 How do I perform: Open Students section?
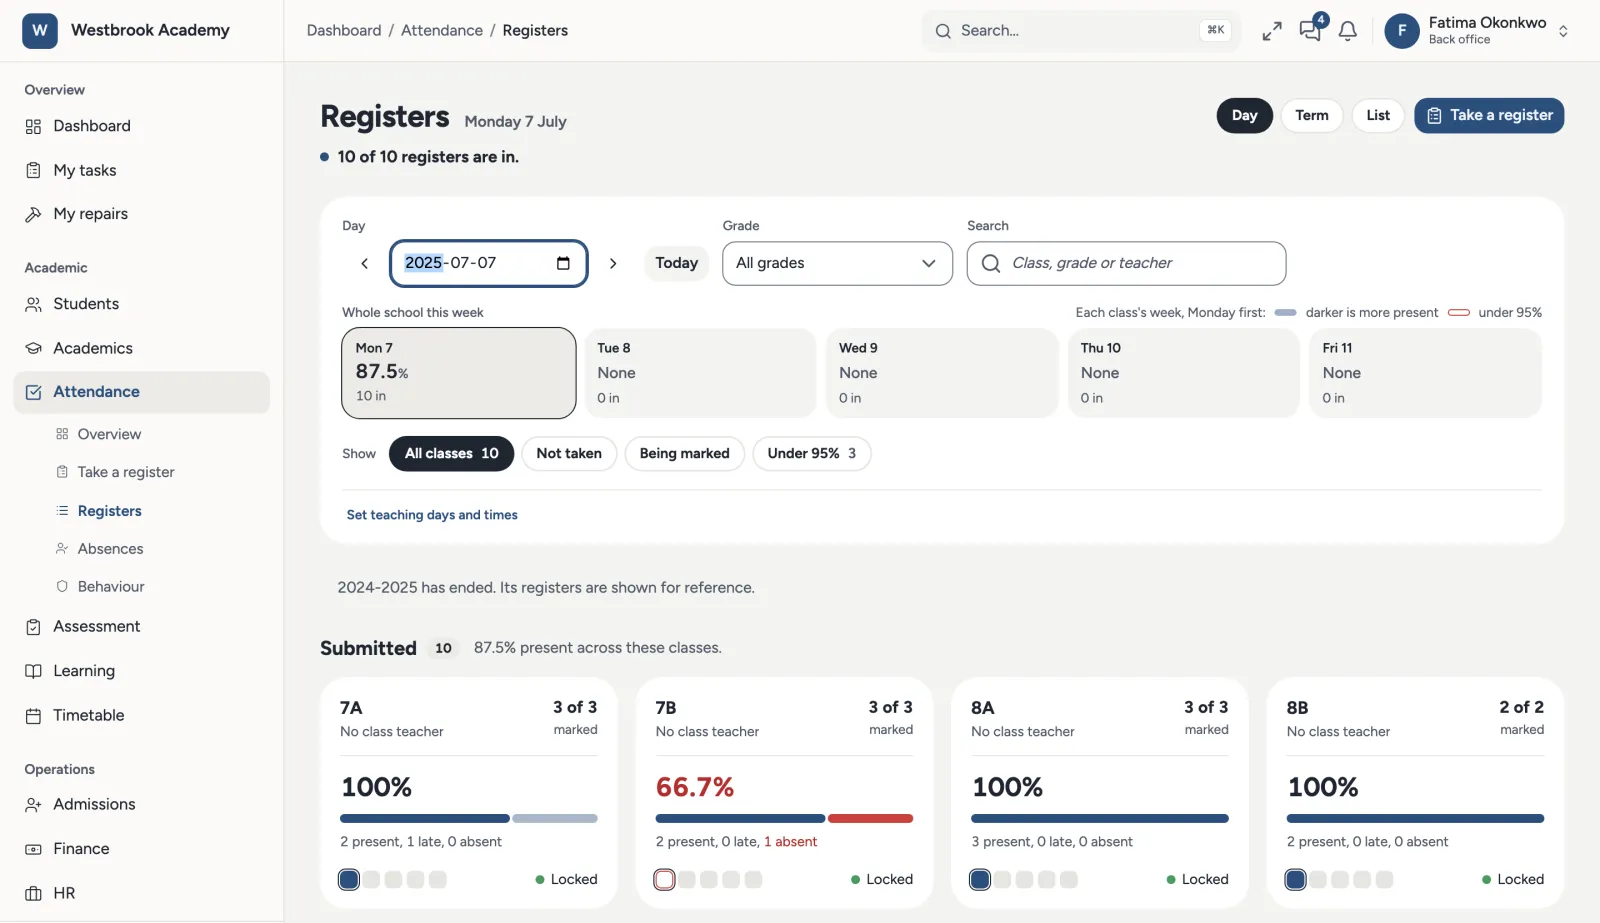(x=142, y=304)
